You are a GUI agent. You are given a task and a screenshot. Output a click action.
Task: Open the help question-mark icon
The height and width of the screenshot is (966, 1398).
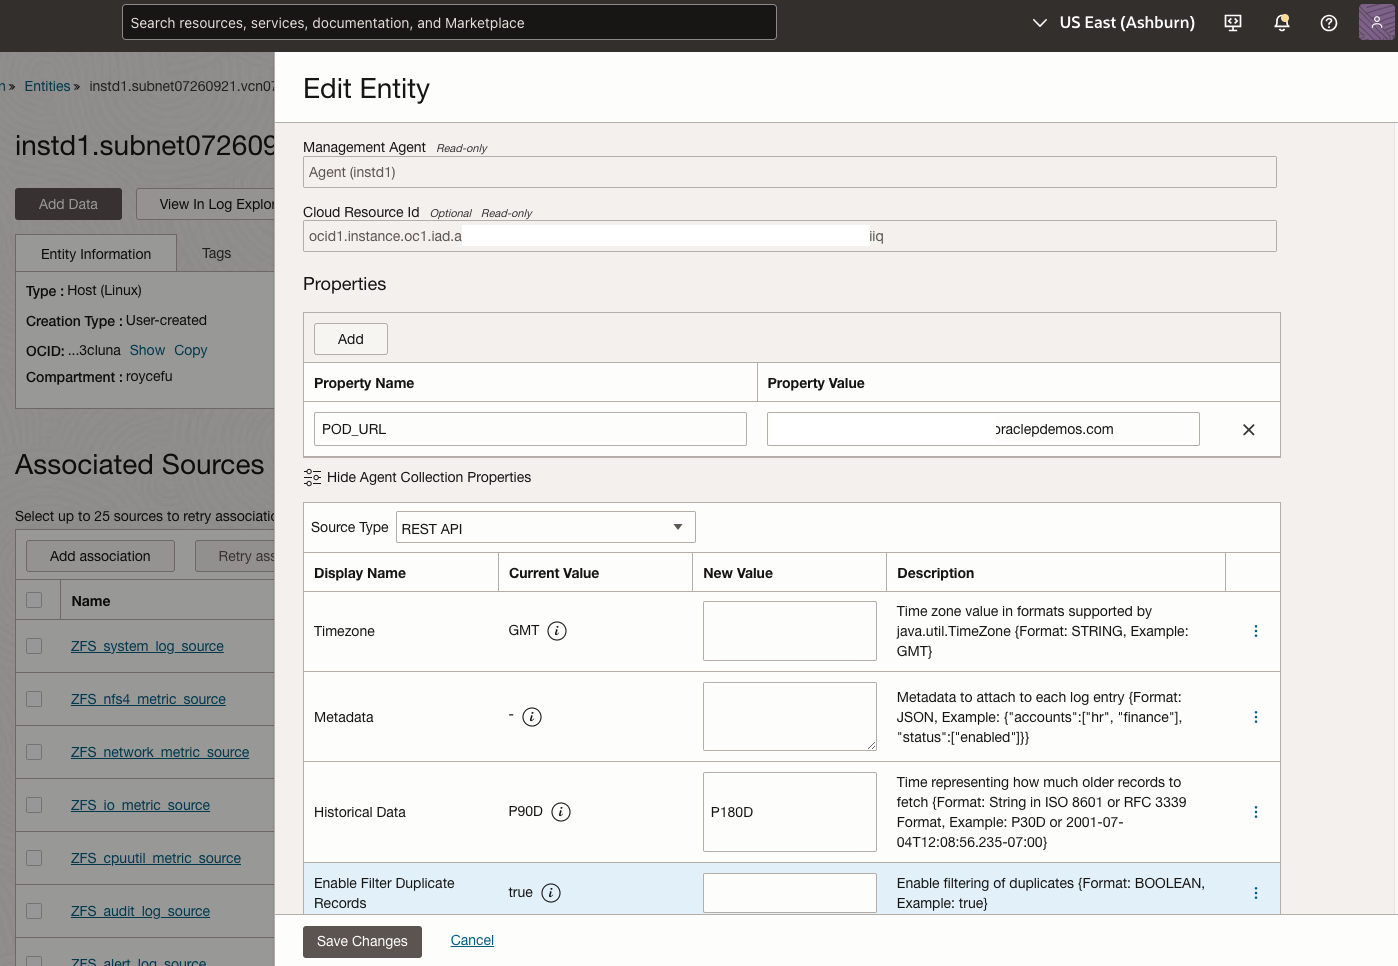pos(1328,22)
